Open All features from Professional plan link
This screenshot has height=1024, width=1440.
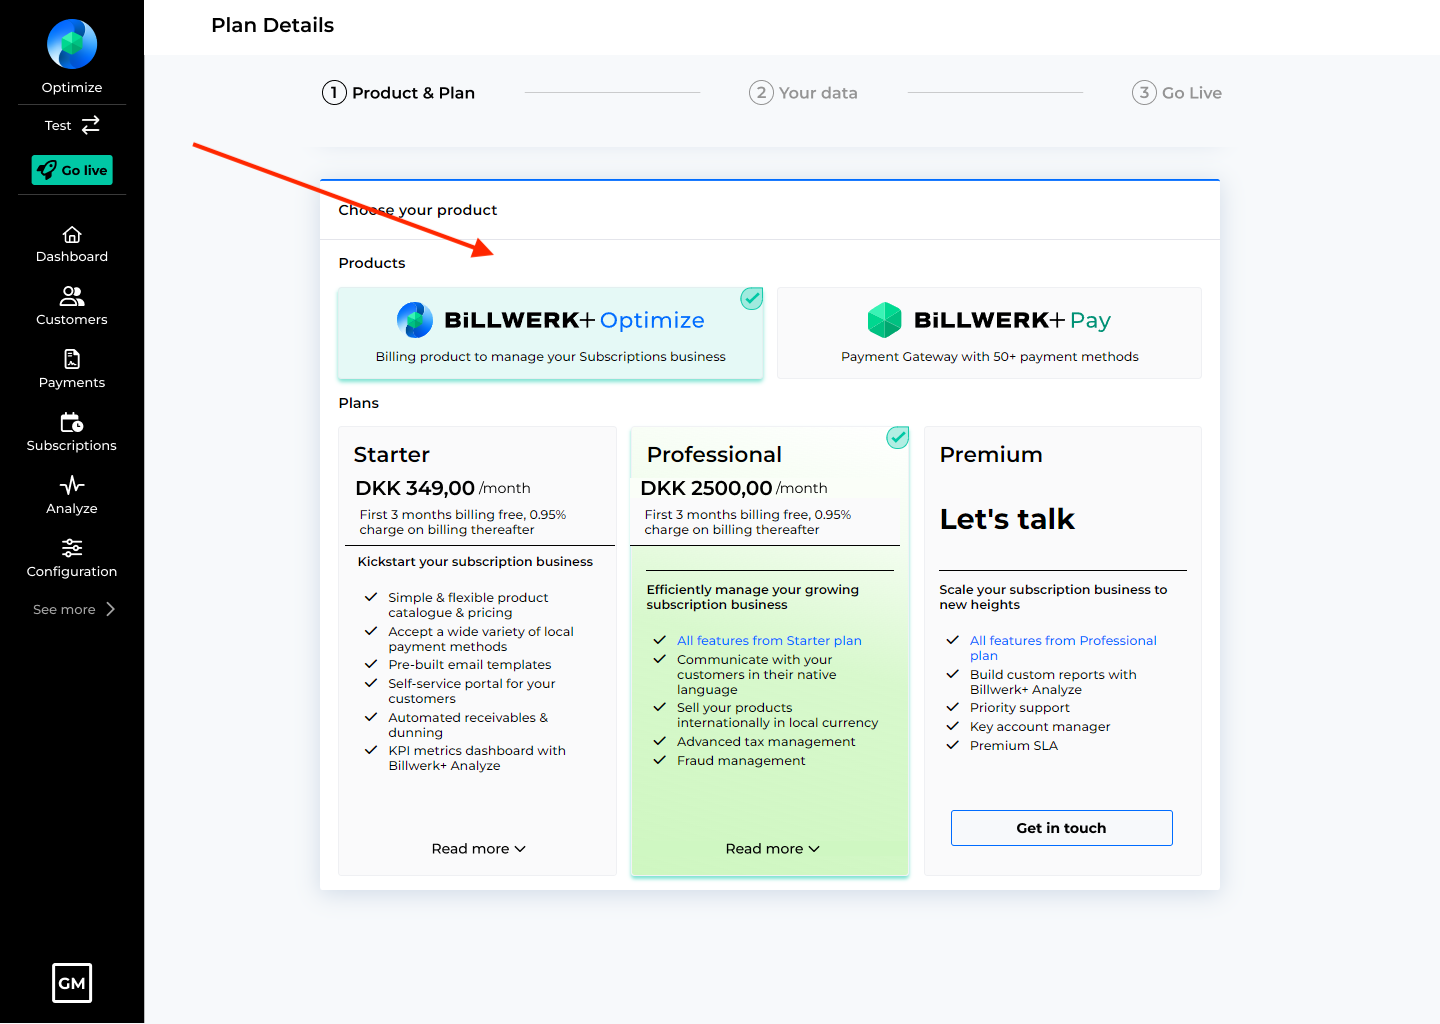pyautogui.click(x=1063, y=648)
